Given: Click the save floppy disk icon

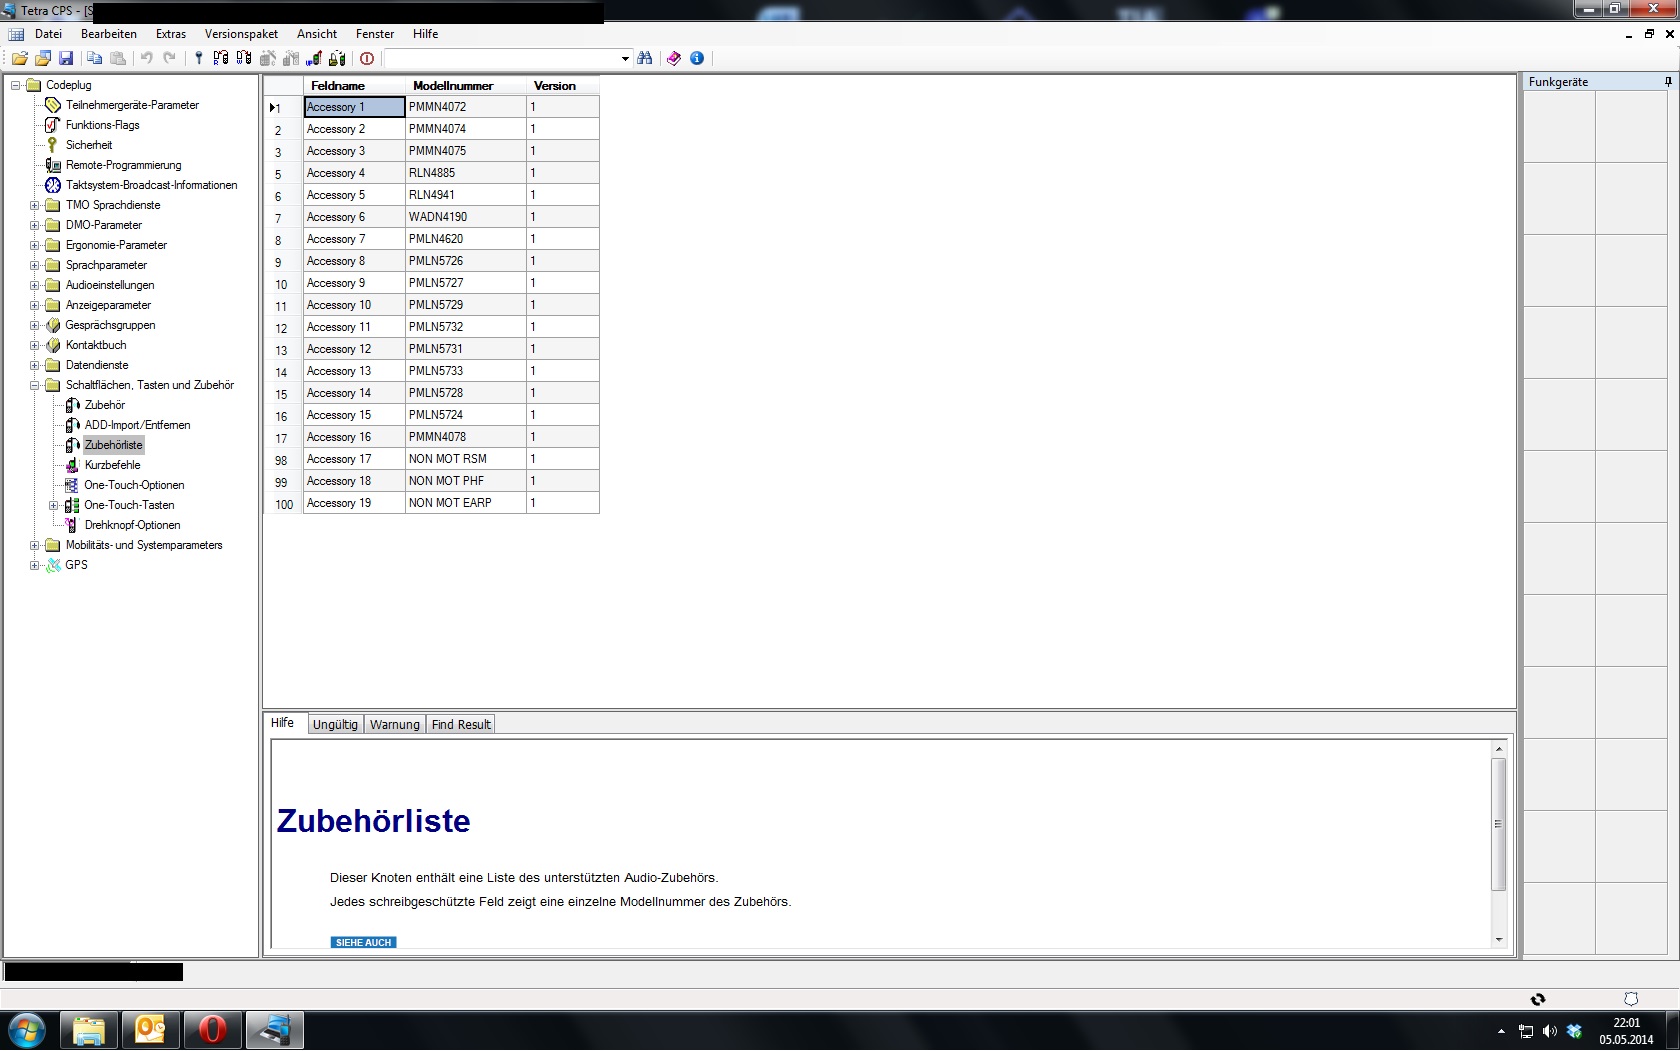Looking at the screenshot, I should [66, 58].
